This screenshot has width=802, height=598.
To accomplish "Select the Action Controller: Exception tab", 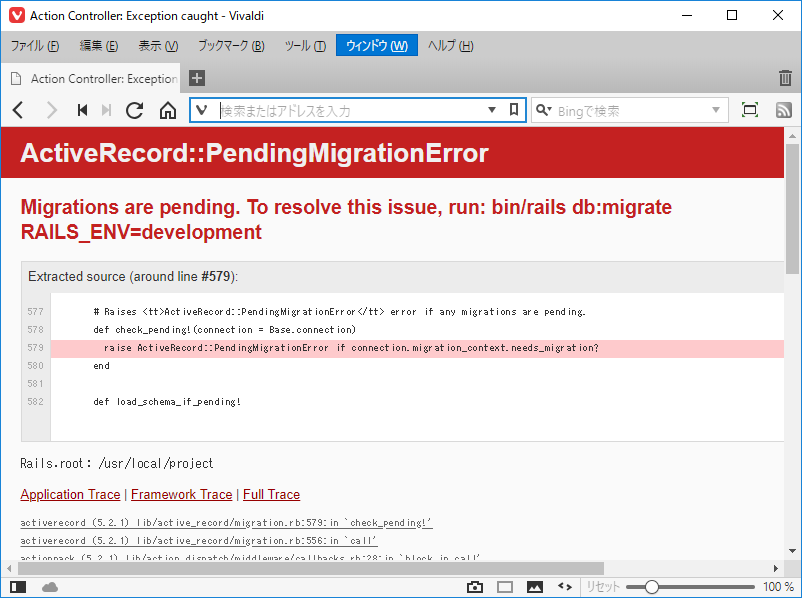I will [91, 79].
